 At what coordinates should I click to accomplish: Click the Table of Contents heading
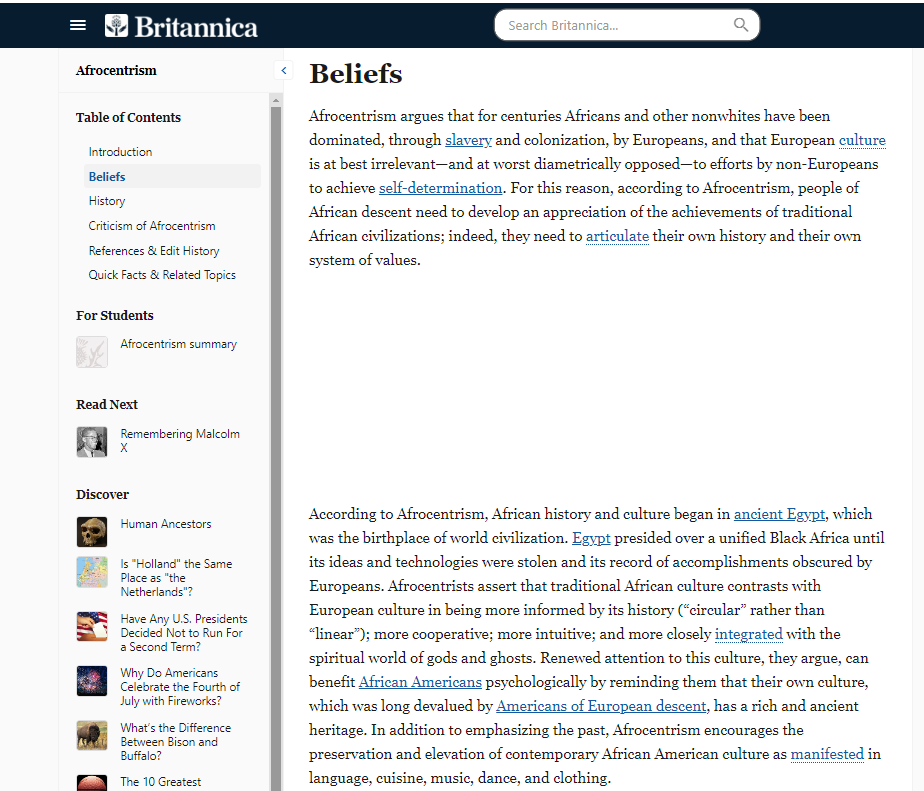click(x=128, y=117)
